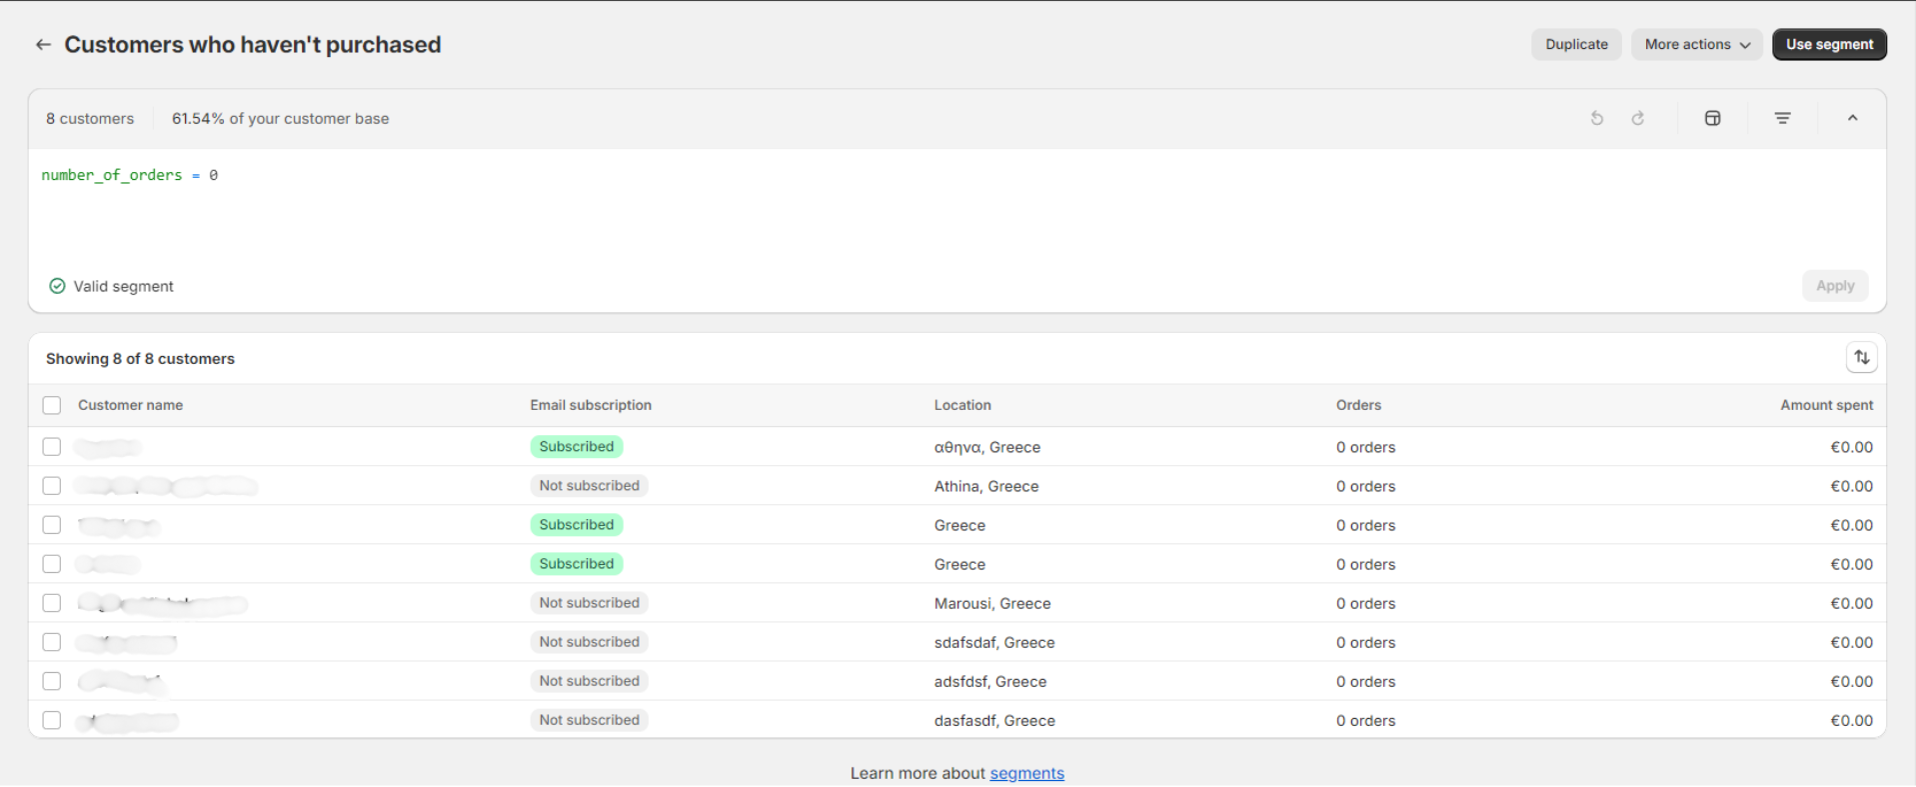Click the Valid segment checkmark icon

point(58,286)
